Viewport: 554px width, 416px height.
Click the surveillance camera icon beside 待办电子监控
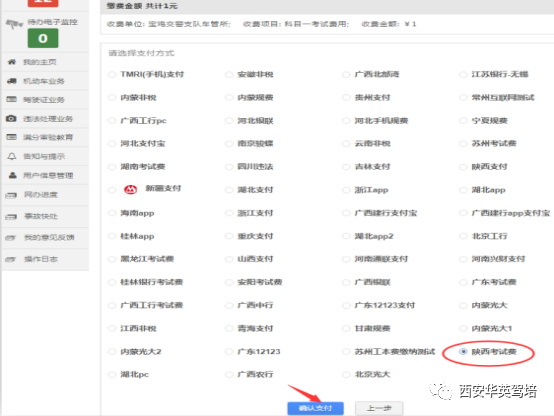pos(14,24)
